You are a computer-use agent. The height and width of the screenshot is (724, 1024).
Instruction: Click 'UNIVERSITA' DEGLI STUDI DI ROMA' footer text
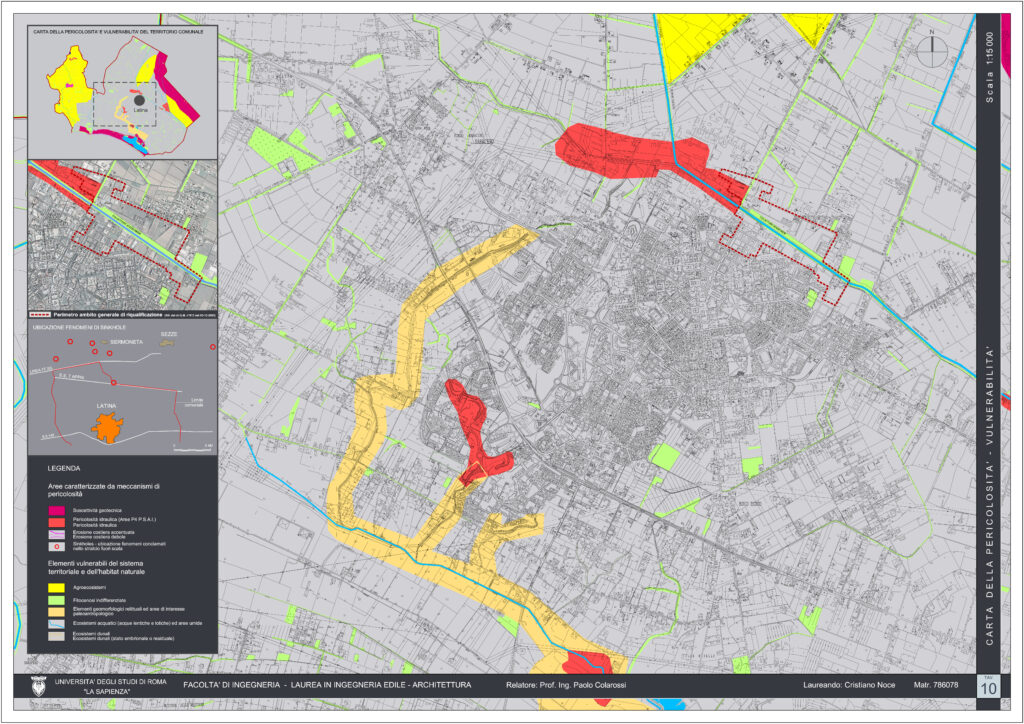[x=110, y=682]
